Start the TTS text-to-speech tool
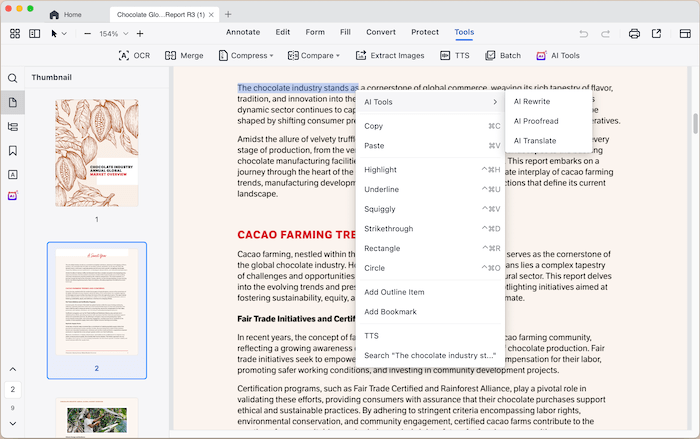This screenshot has width=700, height=439. [454, 56]
